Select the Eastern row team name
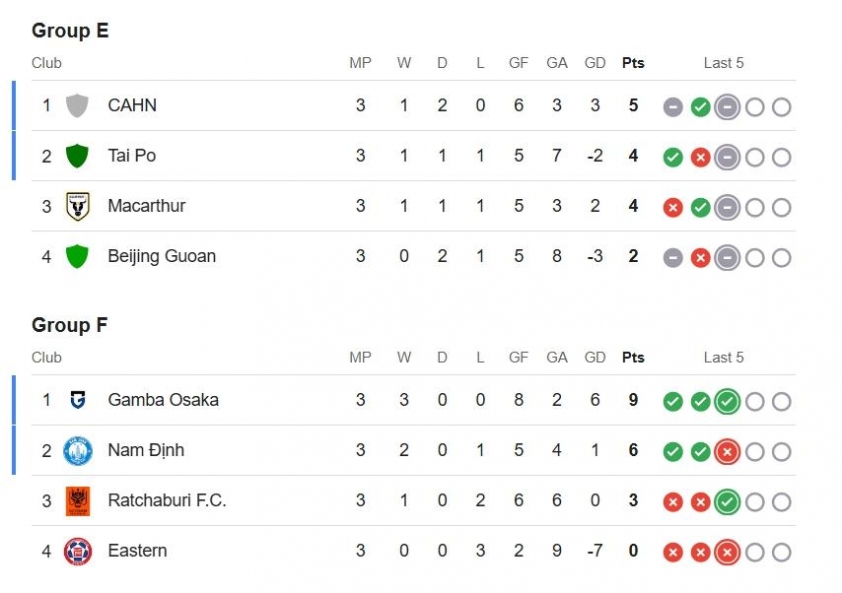This screenshot has width=842, height=593. (x=137, y=551)
